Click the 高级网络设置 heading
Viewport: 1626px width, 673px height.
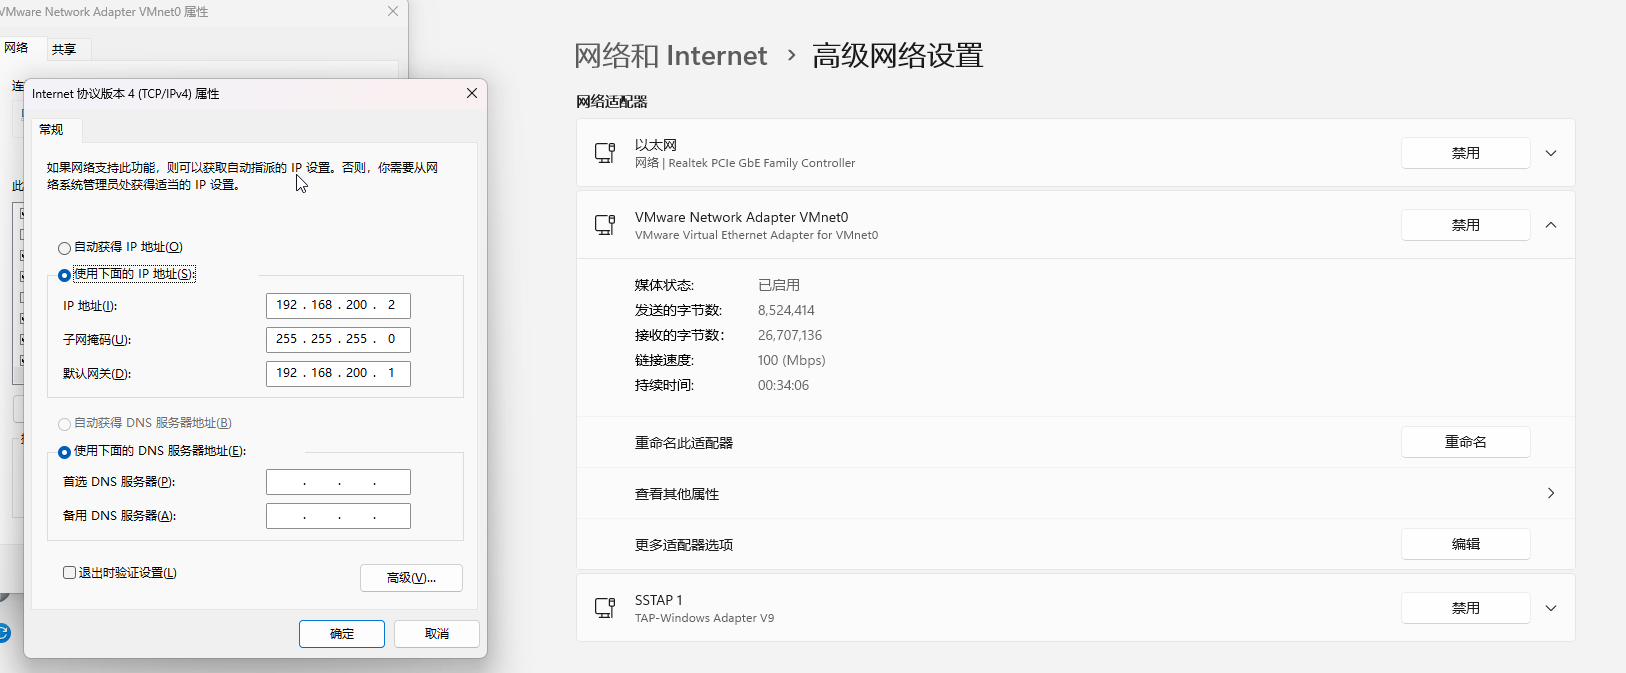(x=898, y=56)
